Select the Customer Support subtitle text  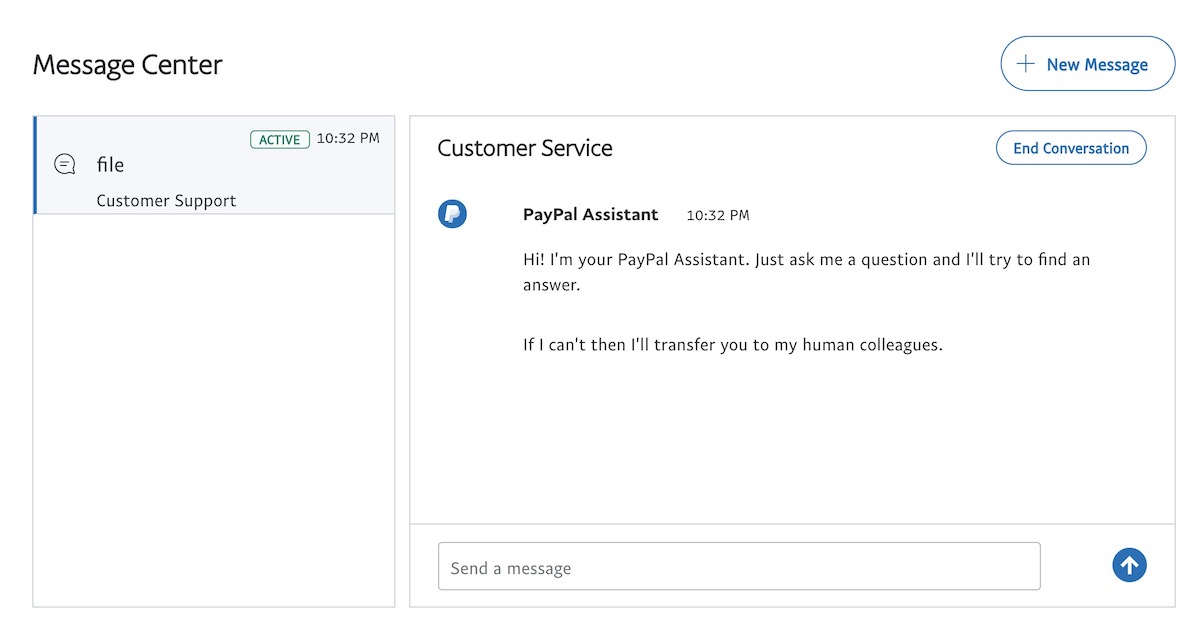click(x=166, y=200)
